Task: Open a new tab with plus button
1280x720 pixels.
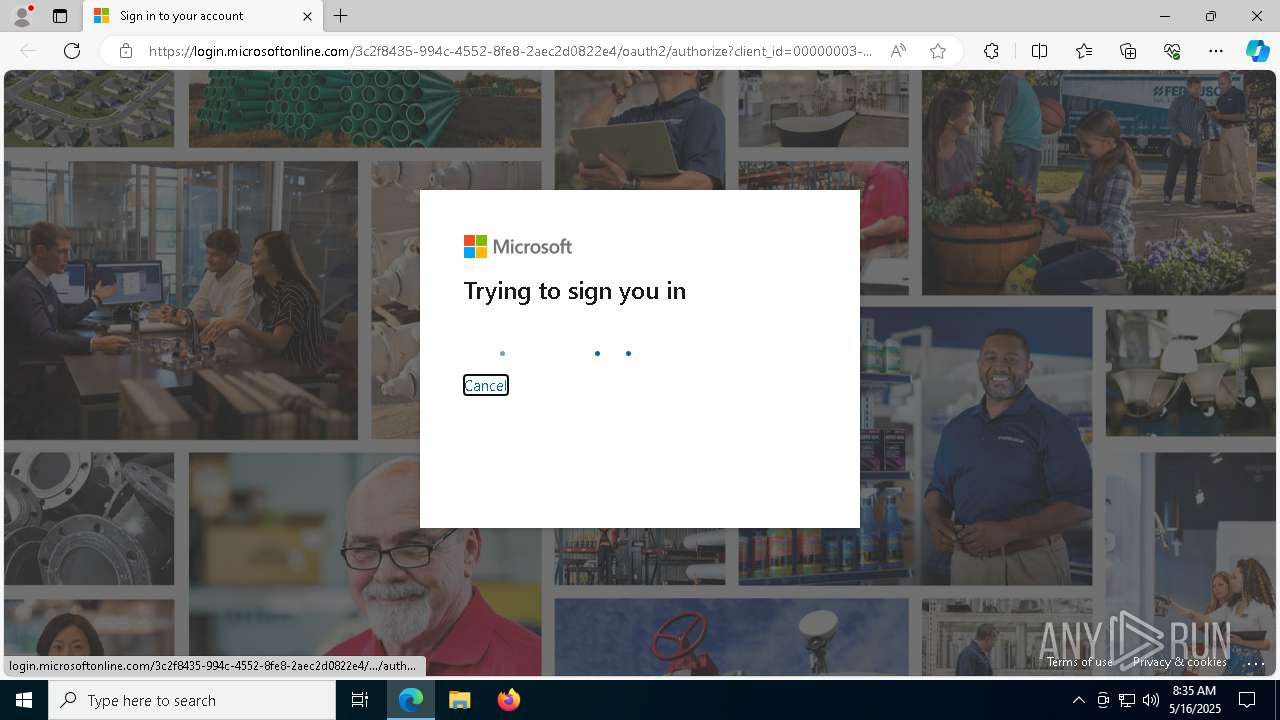Action: (x=341, y=16)
